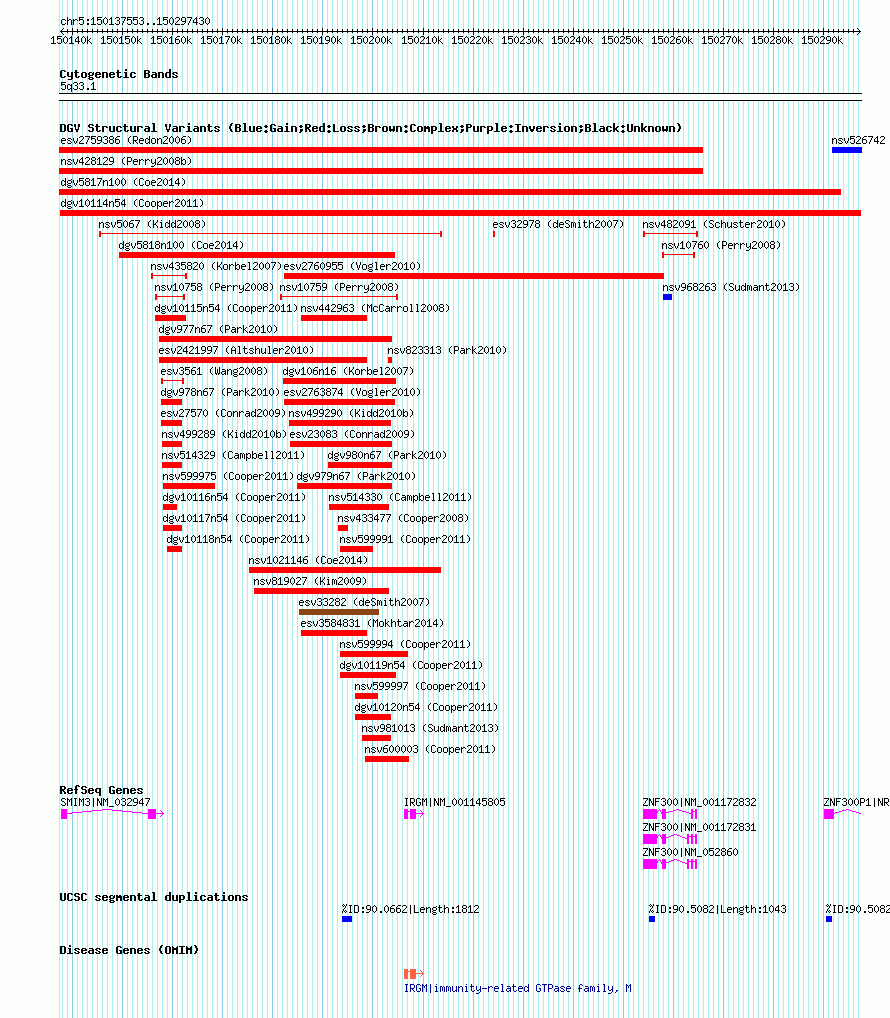
Task: Click dgv10117n54 (Cooper2011) label
Action: click(x=234, y=518)
